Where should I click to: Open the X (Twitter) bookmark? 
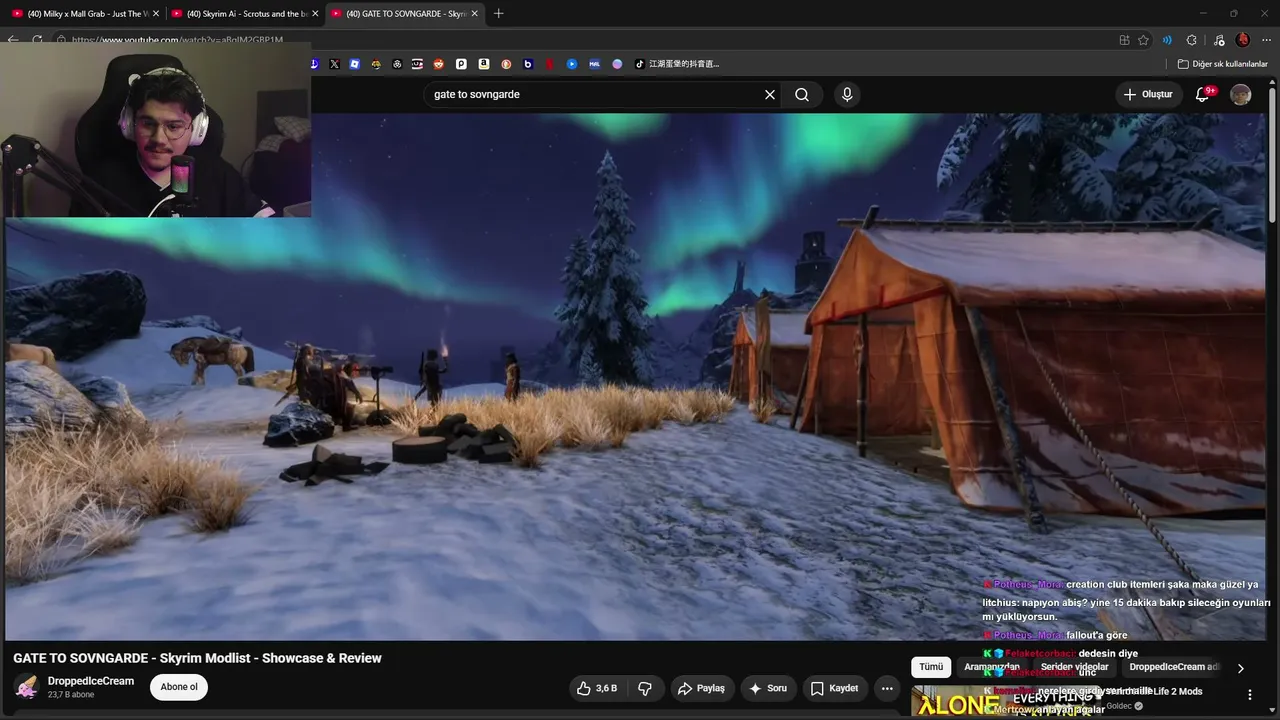334,64
